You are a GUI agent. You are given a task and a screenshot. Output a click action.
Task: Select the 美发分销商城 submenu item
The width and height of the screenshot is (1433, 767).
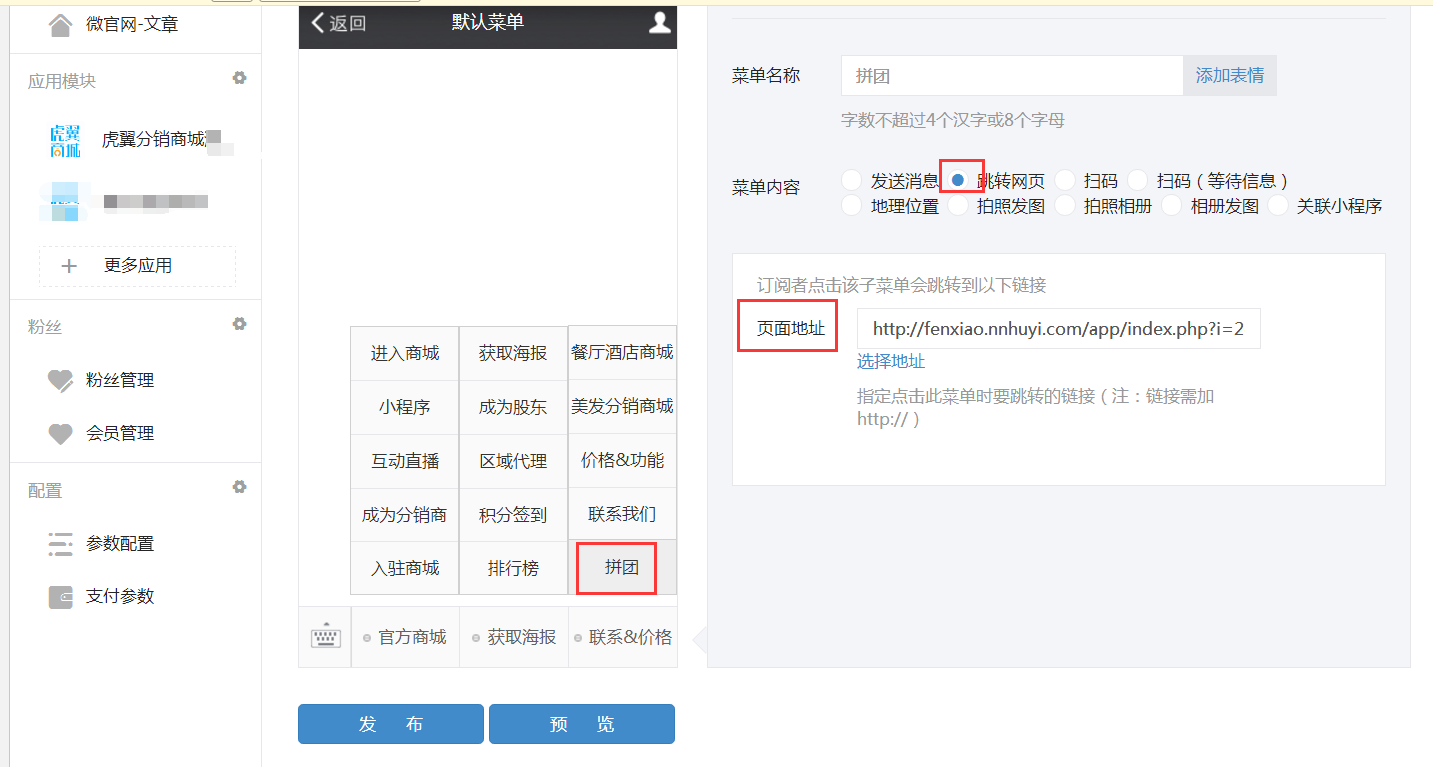coord(622,406)
